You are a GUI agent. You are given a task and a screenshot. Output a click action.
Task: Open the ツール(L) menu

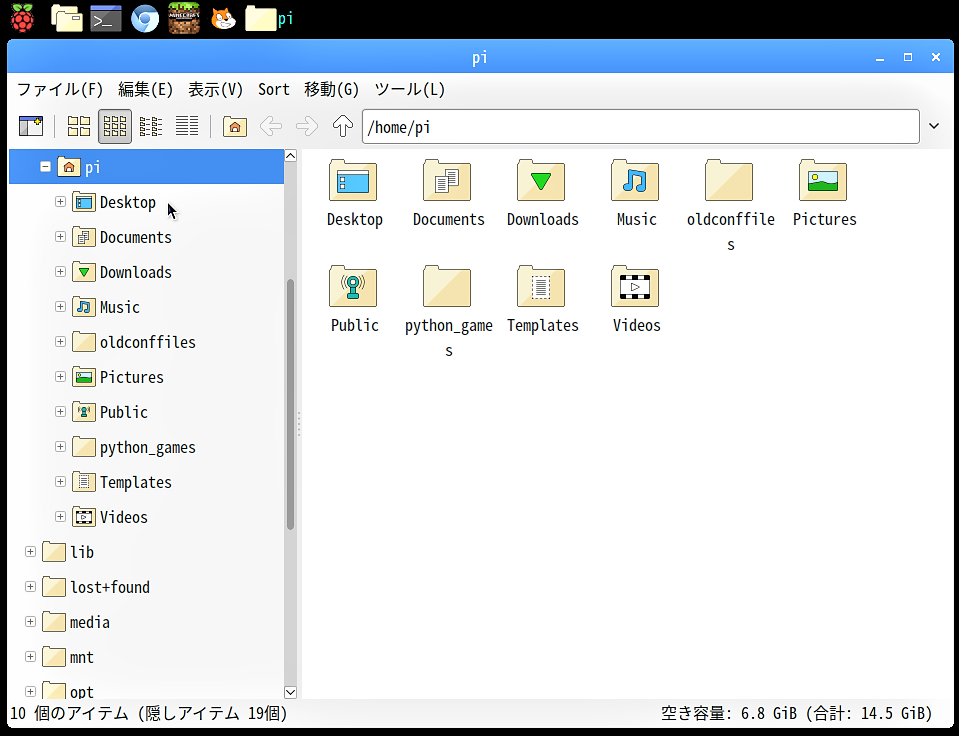409,89
